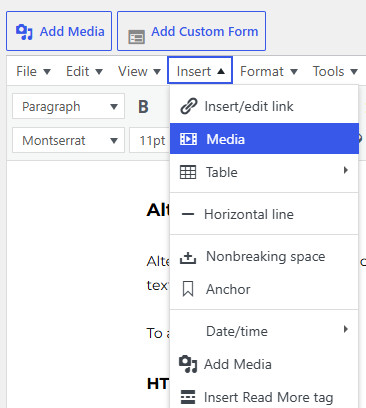Click the film strip Media icon
This screenshot has width=366, height=408.
[188, 139]
